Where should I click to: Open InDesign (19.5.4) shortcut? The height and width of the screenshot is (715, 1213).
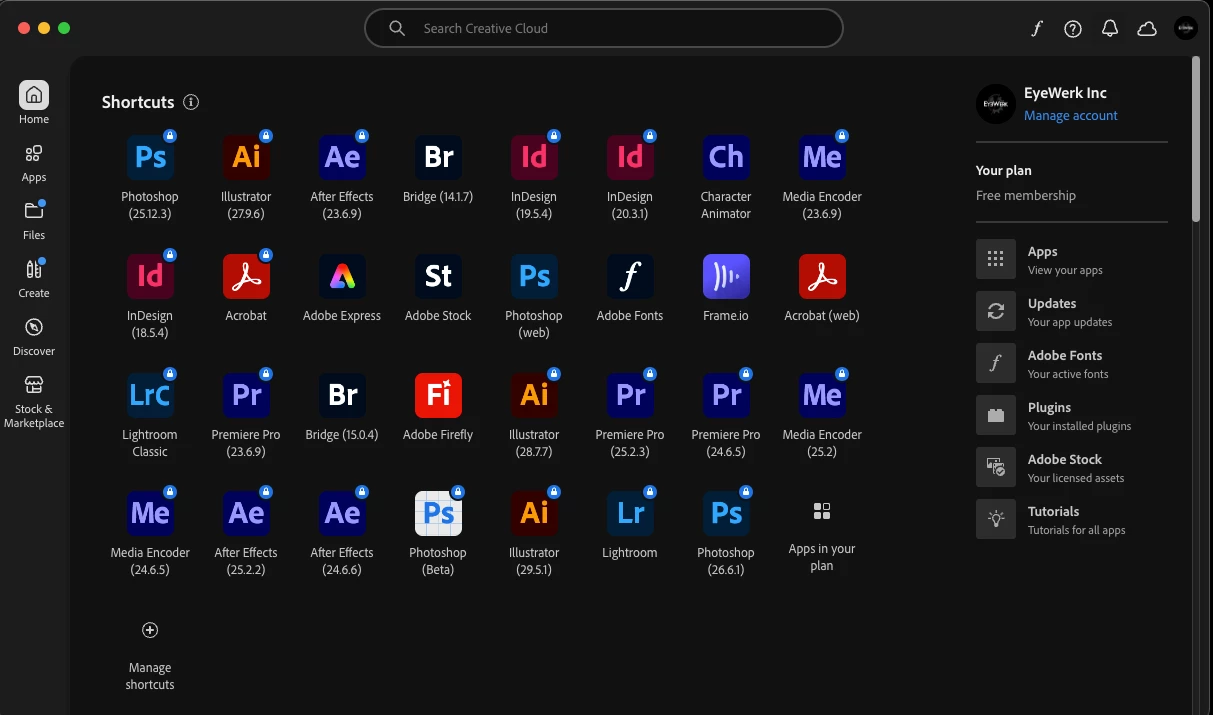click(534, 157)
